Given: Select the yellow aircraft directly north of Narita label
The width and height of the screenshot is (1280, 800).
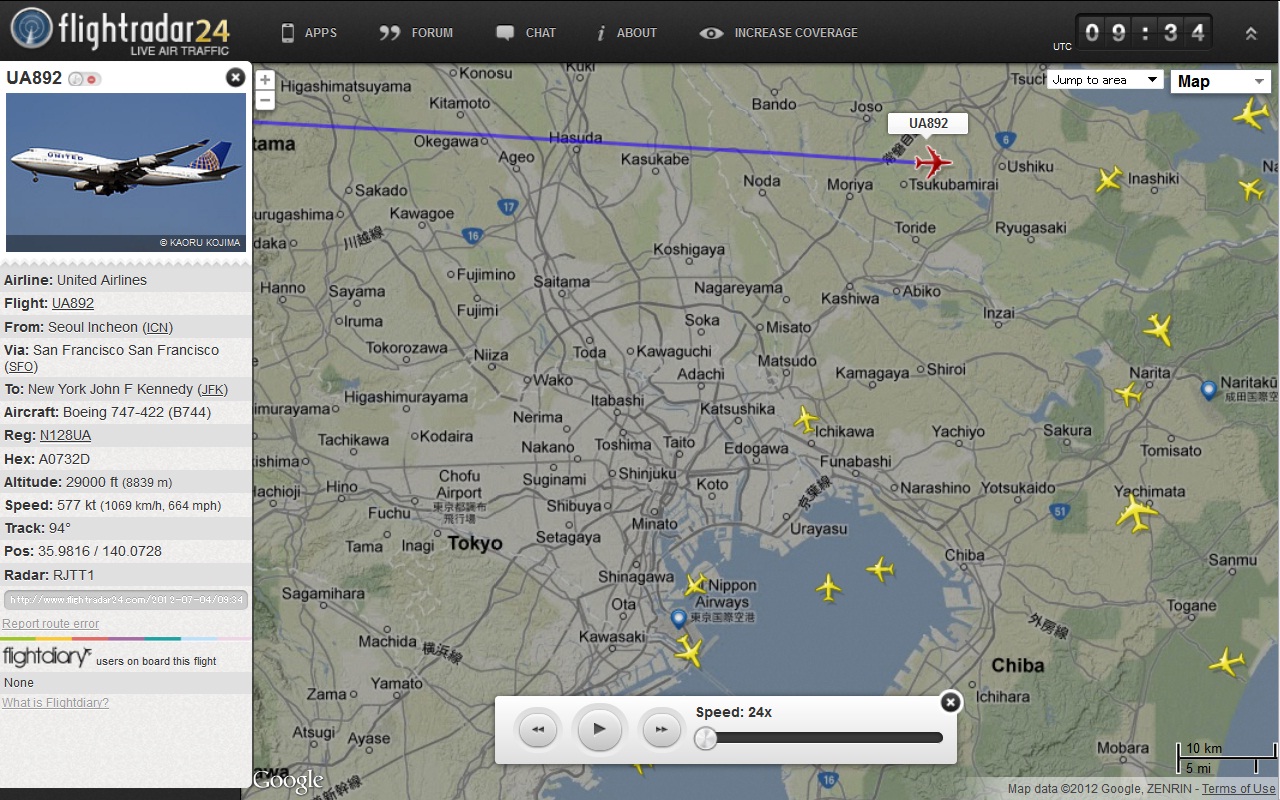Looking at the screenshot, I should click(x=1158, y=329).
